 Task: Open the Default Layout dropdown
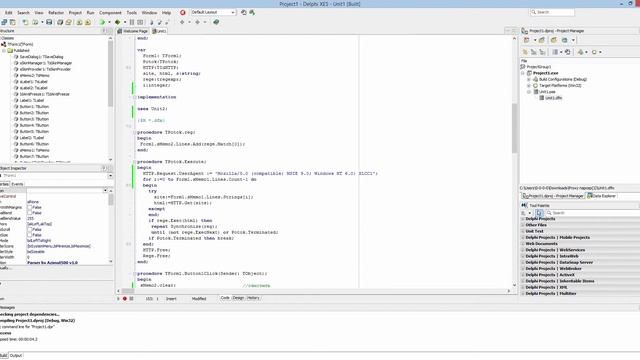[x=233, y=13]
